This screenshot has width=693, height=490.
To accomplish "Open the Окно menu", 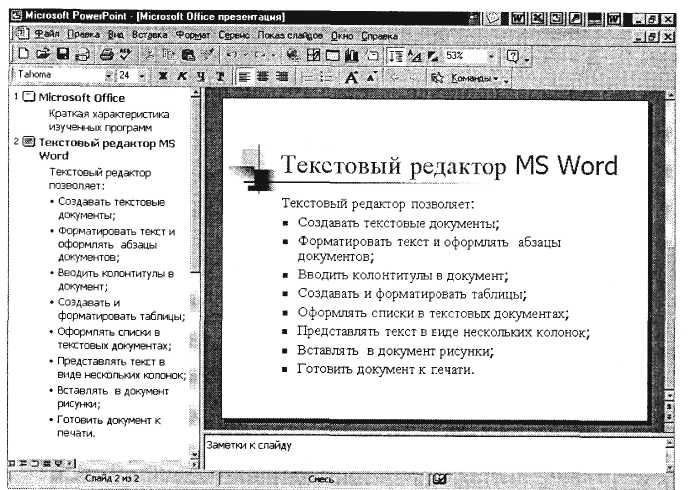I will (342, 35).
